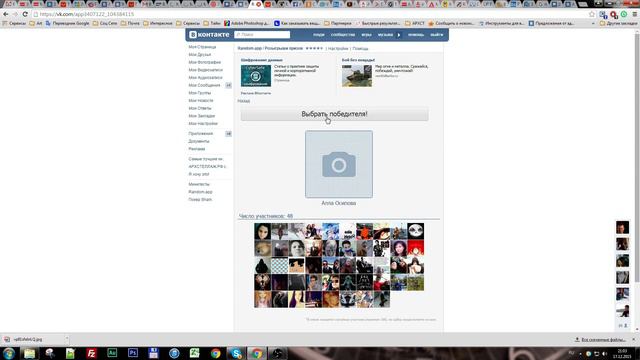Click сообщества in VK header

coord(343,35)
